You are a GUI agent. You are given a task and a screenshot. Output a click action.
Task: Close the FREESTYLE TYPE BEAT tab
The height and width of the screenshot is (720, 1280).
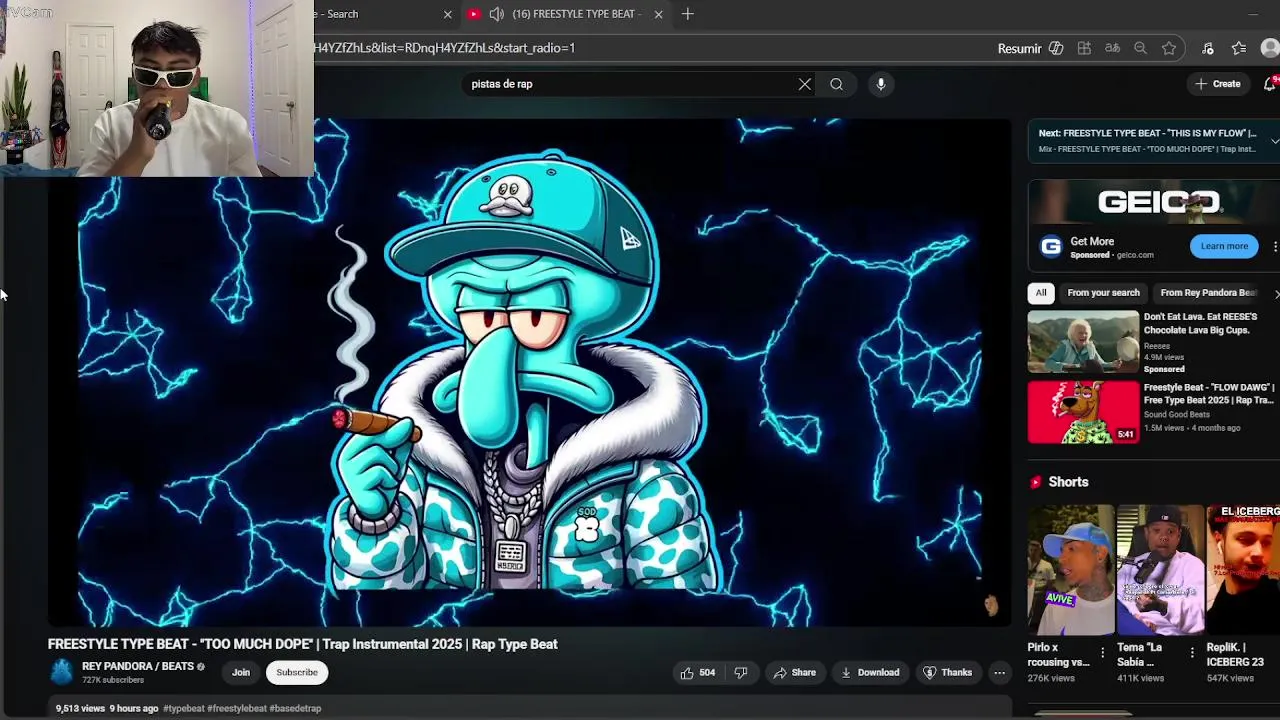point(658,14)
